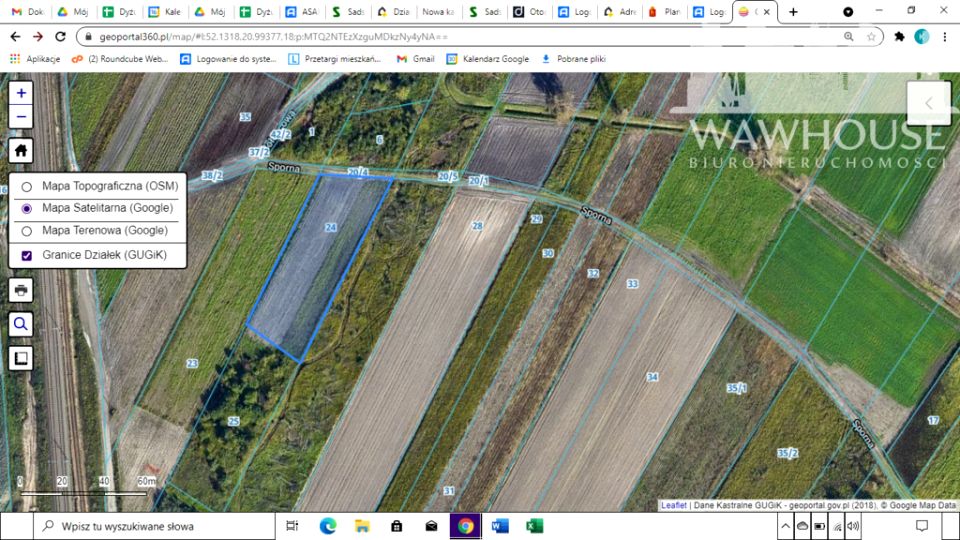Click the map zoom out minus button
960x540 pixels.
point(21,117)
